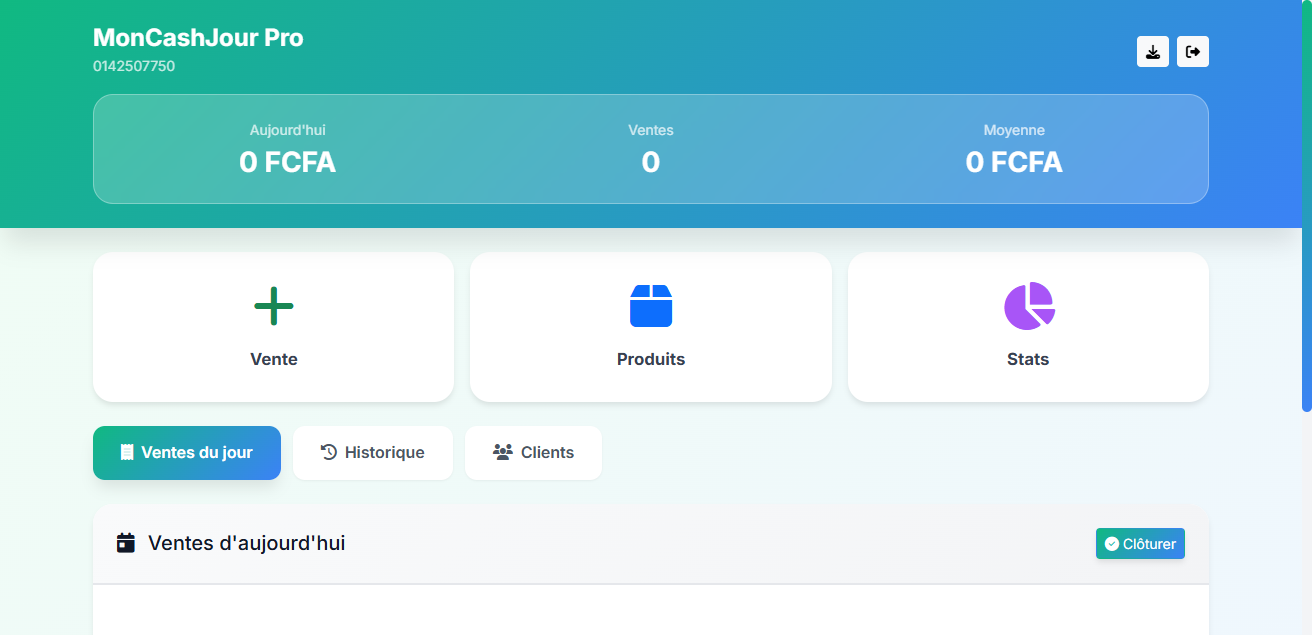Click the blue box icon for Produits
The height and width of the screenshot is (635, 1312).
(651, 306)
